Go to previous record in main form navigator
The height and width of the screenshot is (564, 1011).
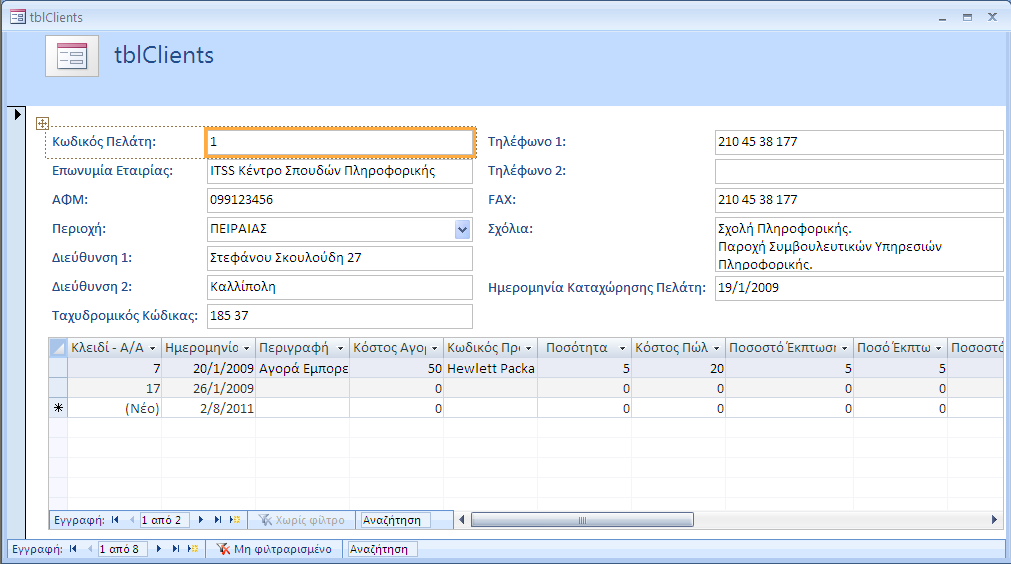[x=90, y=549]
